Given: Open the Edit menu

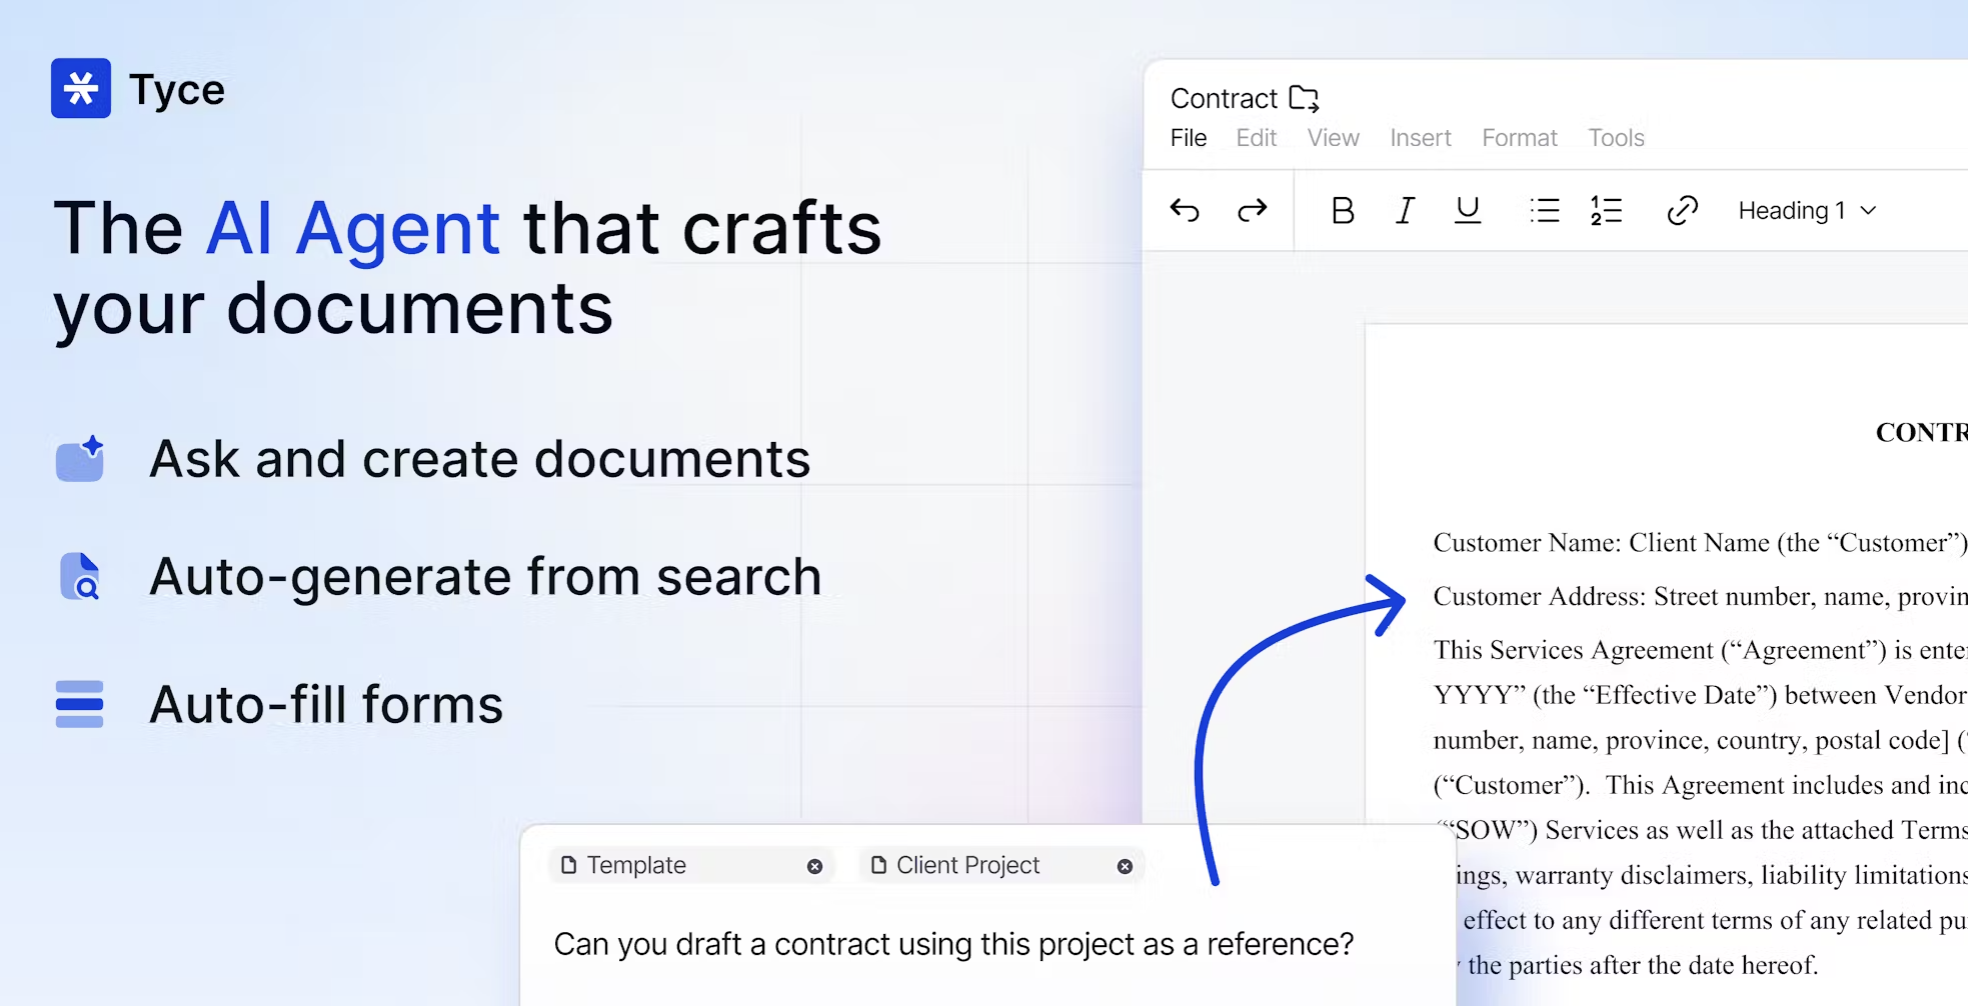Looking at the screenshot, I should point(1256,138).
